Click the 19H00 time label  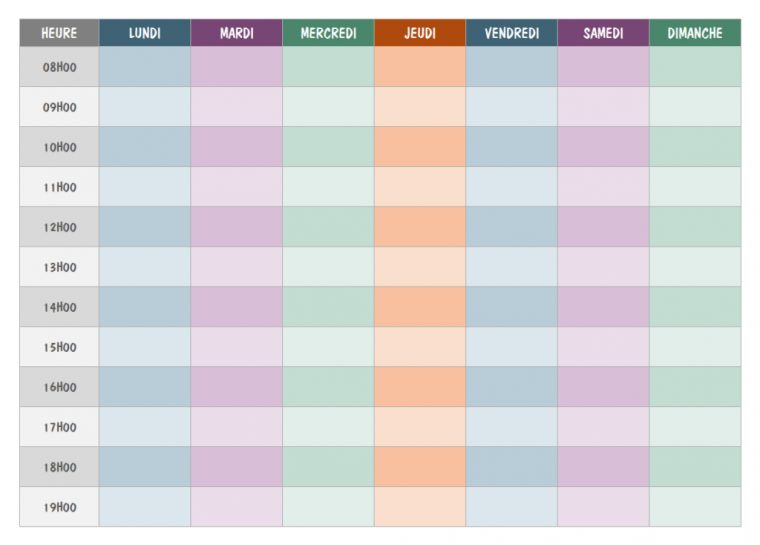tap(59, 507)
